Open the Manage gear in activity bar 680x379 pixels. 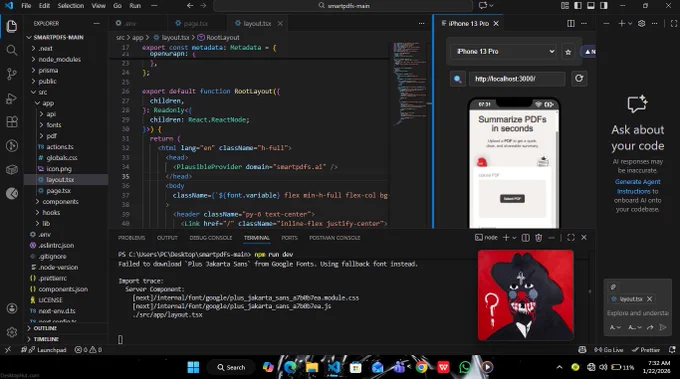pos(12,332)
